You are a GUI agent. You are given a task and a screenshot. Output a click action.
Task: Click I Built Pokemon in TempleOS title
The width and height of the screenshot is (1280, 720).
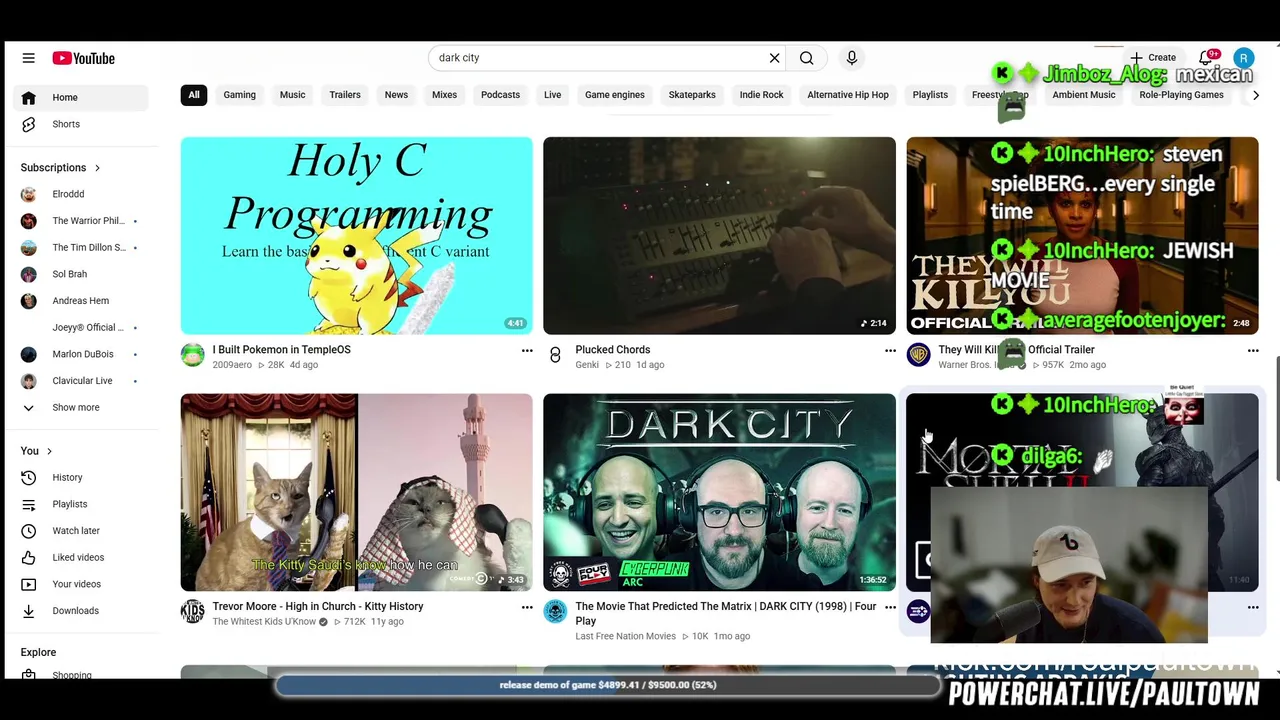coord(281,350)
